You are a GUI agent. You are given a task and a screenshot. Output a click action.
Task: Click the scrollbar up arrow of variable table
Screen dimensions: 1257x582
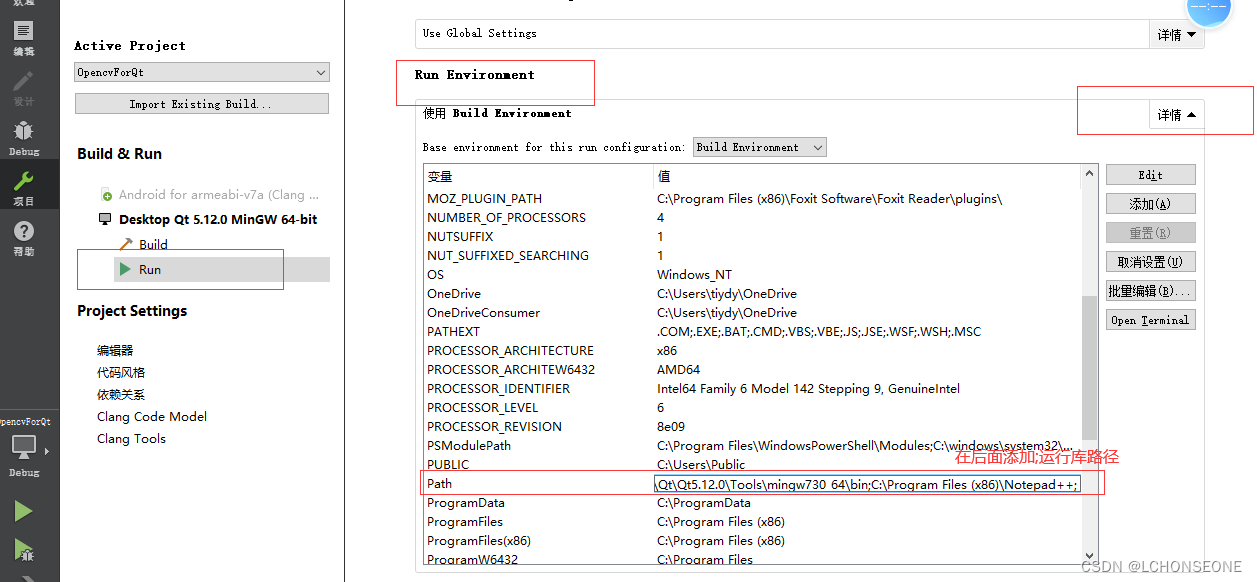coord(1089,175)
